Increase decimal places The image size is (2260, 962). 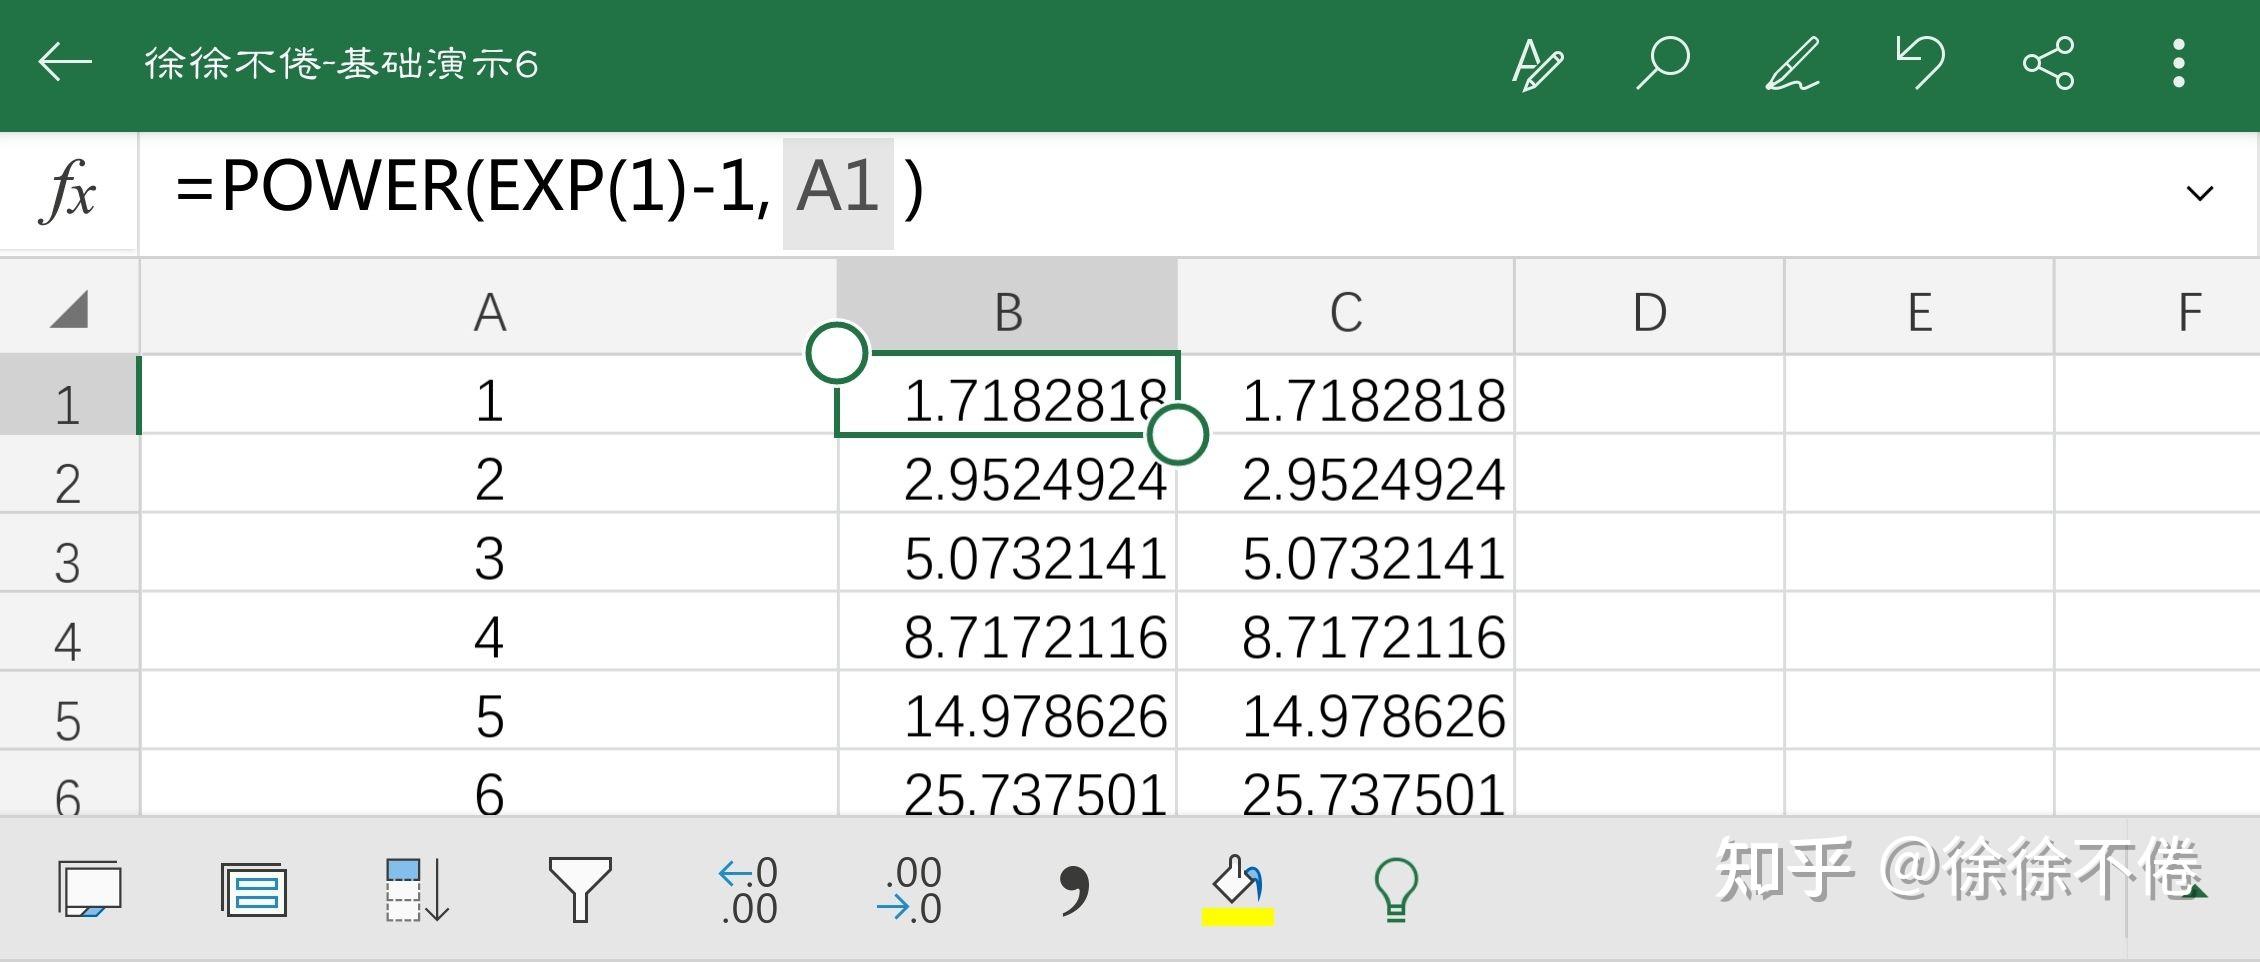[x=748, y=890]
